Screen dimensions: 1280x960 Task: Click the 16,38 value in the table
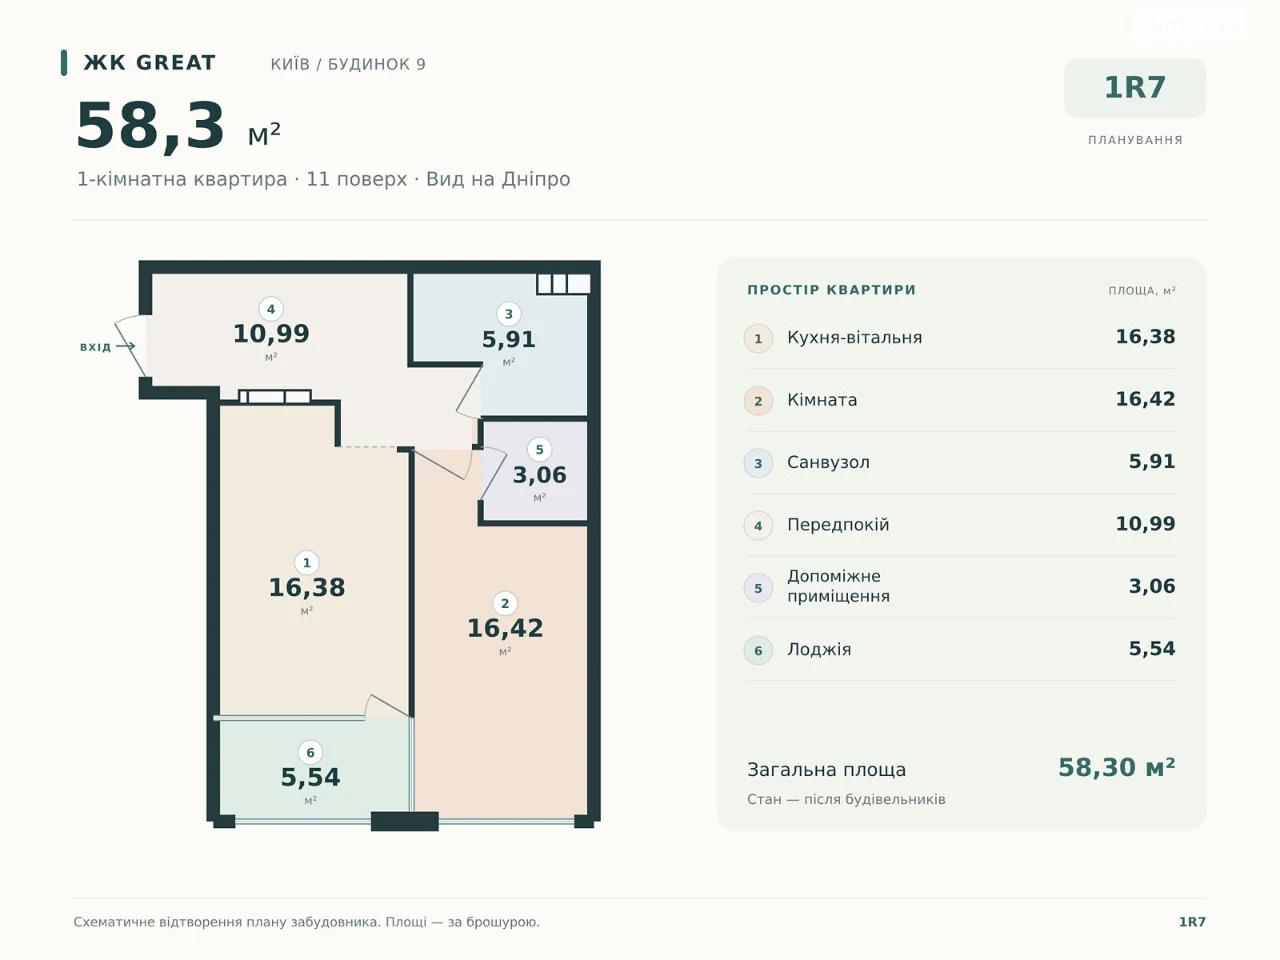(x=1146, y=337)
